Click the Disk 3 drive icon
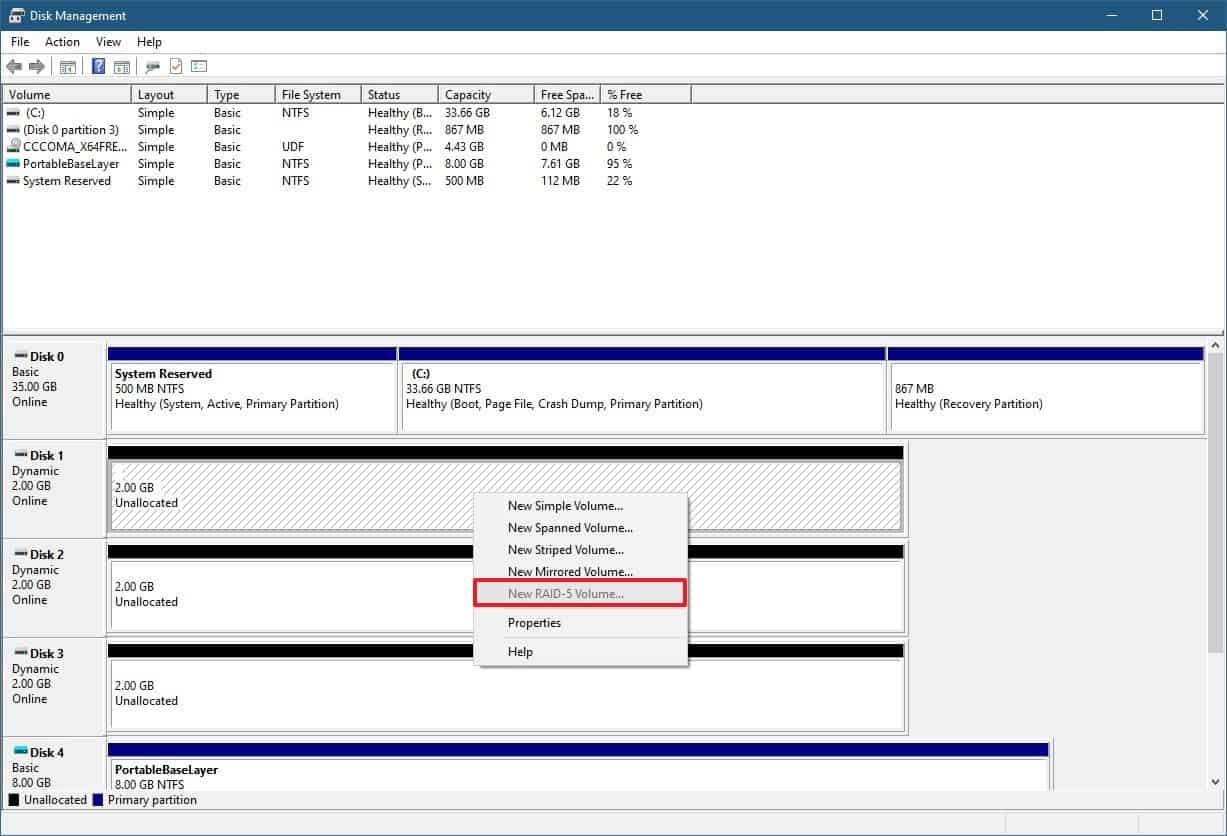The width and height of the screenshot is (1227, 836). (x=19, y=653)
